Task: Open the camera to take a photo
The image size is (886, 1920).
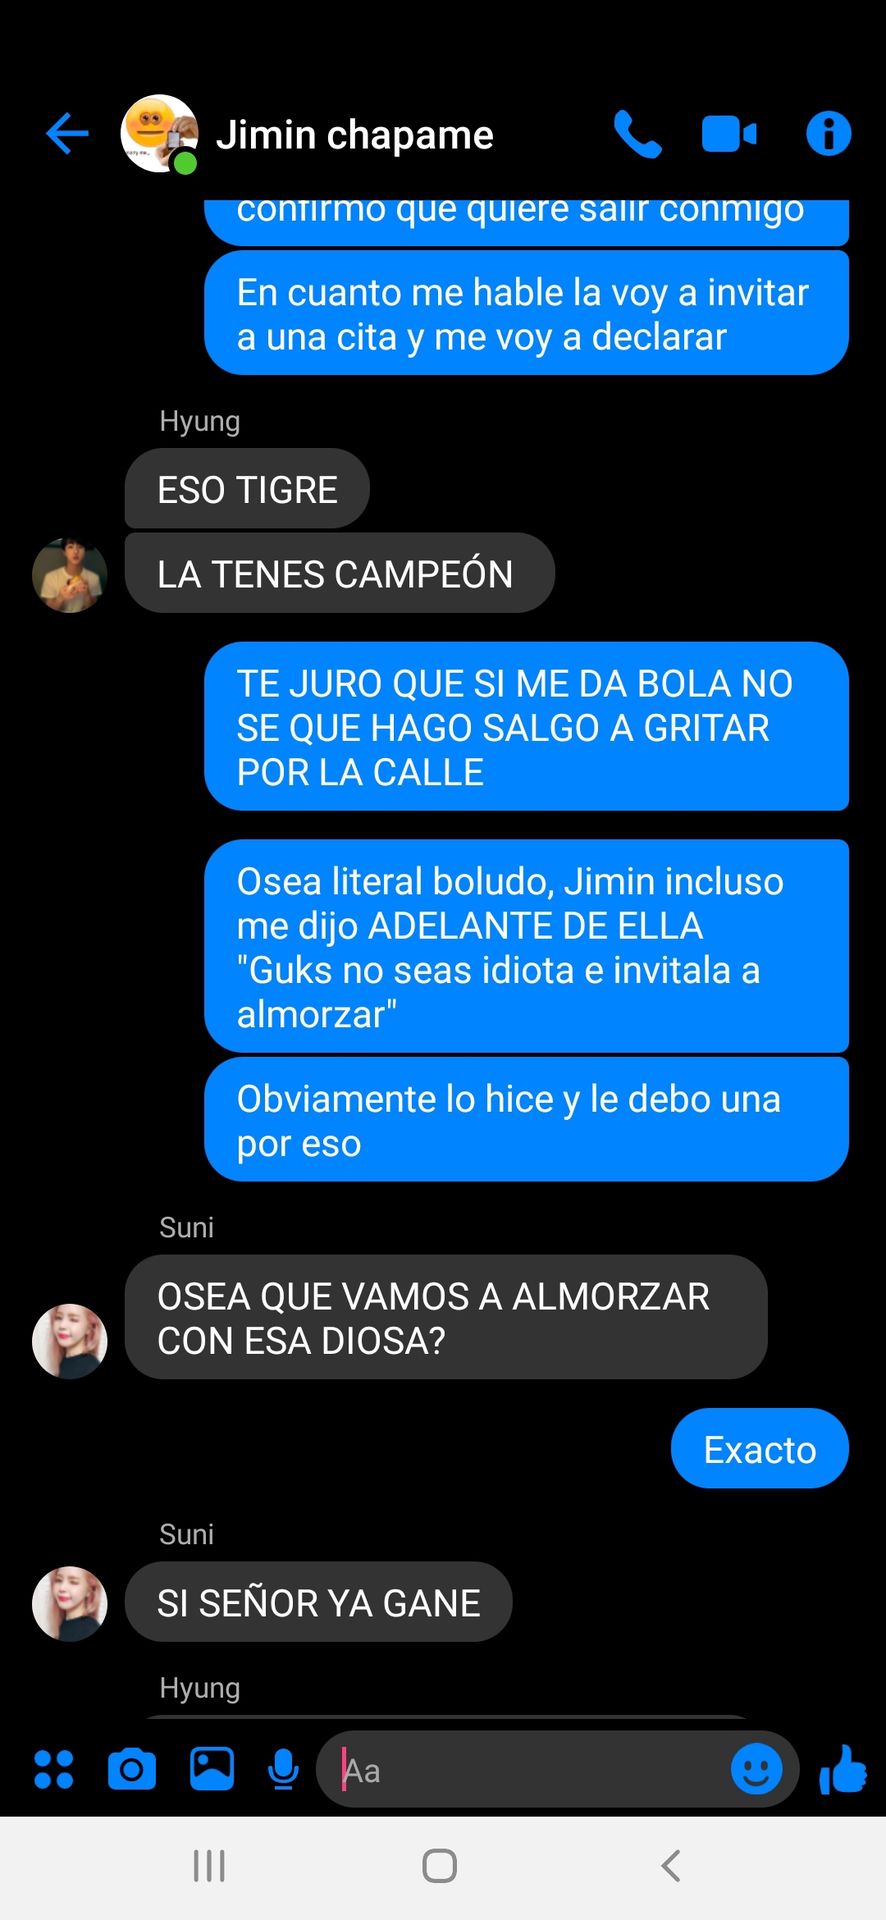Action: point(132,1769)
